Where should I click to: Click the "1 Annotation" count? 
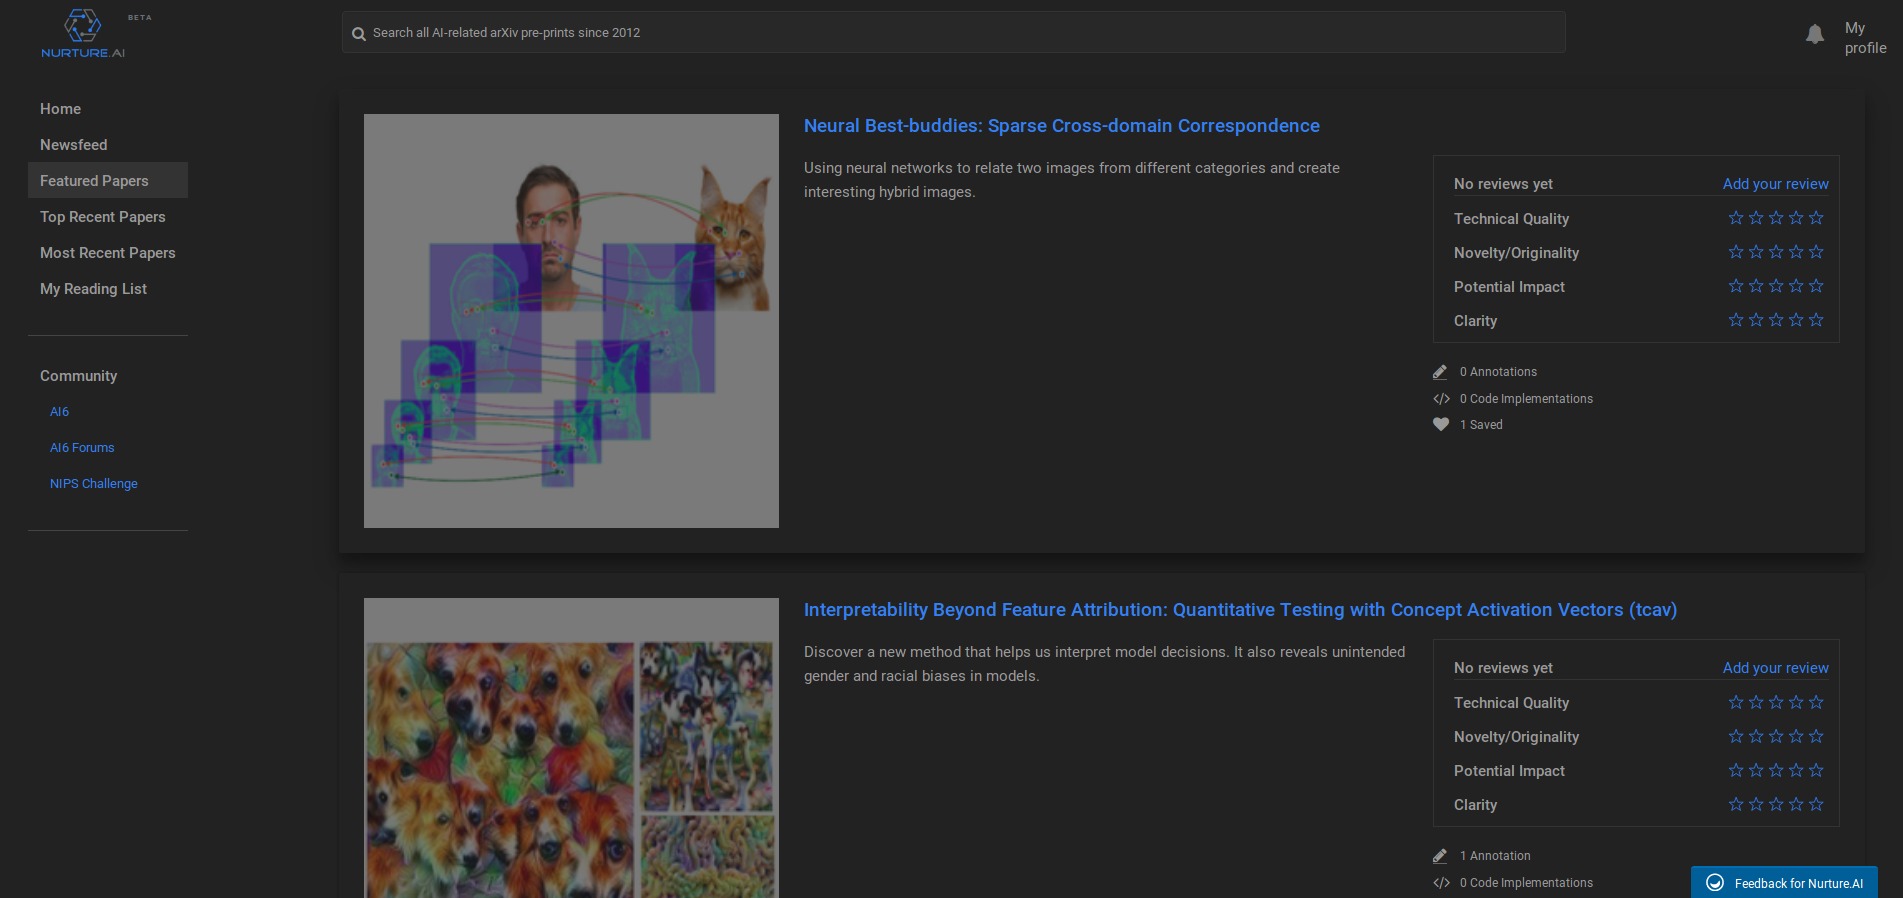(1495, 856)
